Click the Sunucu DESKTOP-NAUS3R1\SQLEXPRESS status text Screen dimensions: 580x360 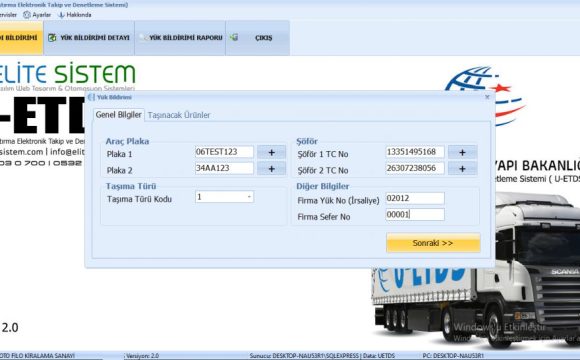[x=304, y=356]
